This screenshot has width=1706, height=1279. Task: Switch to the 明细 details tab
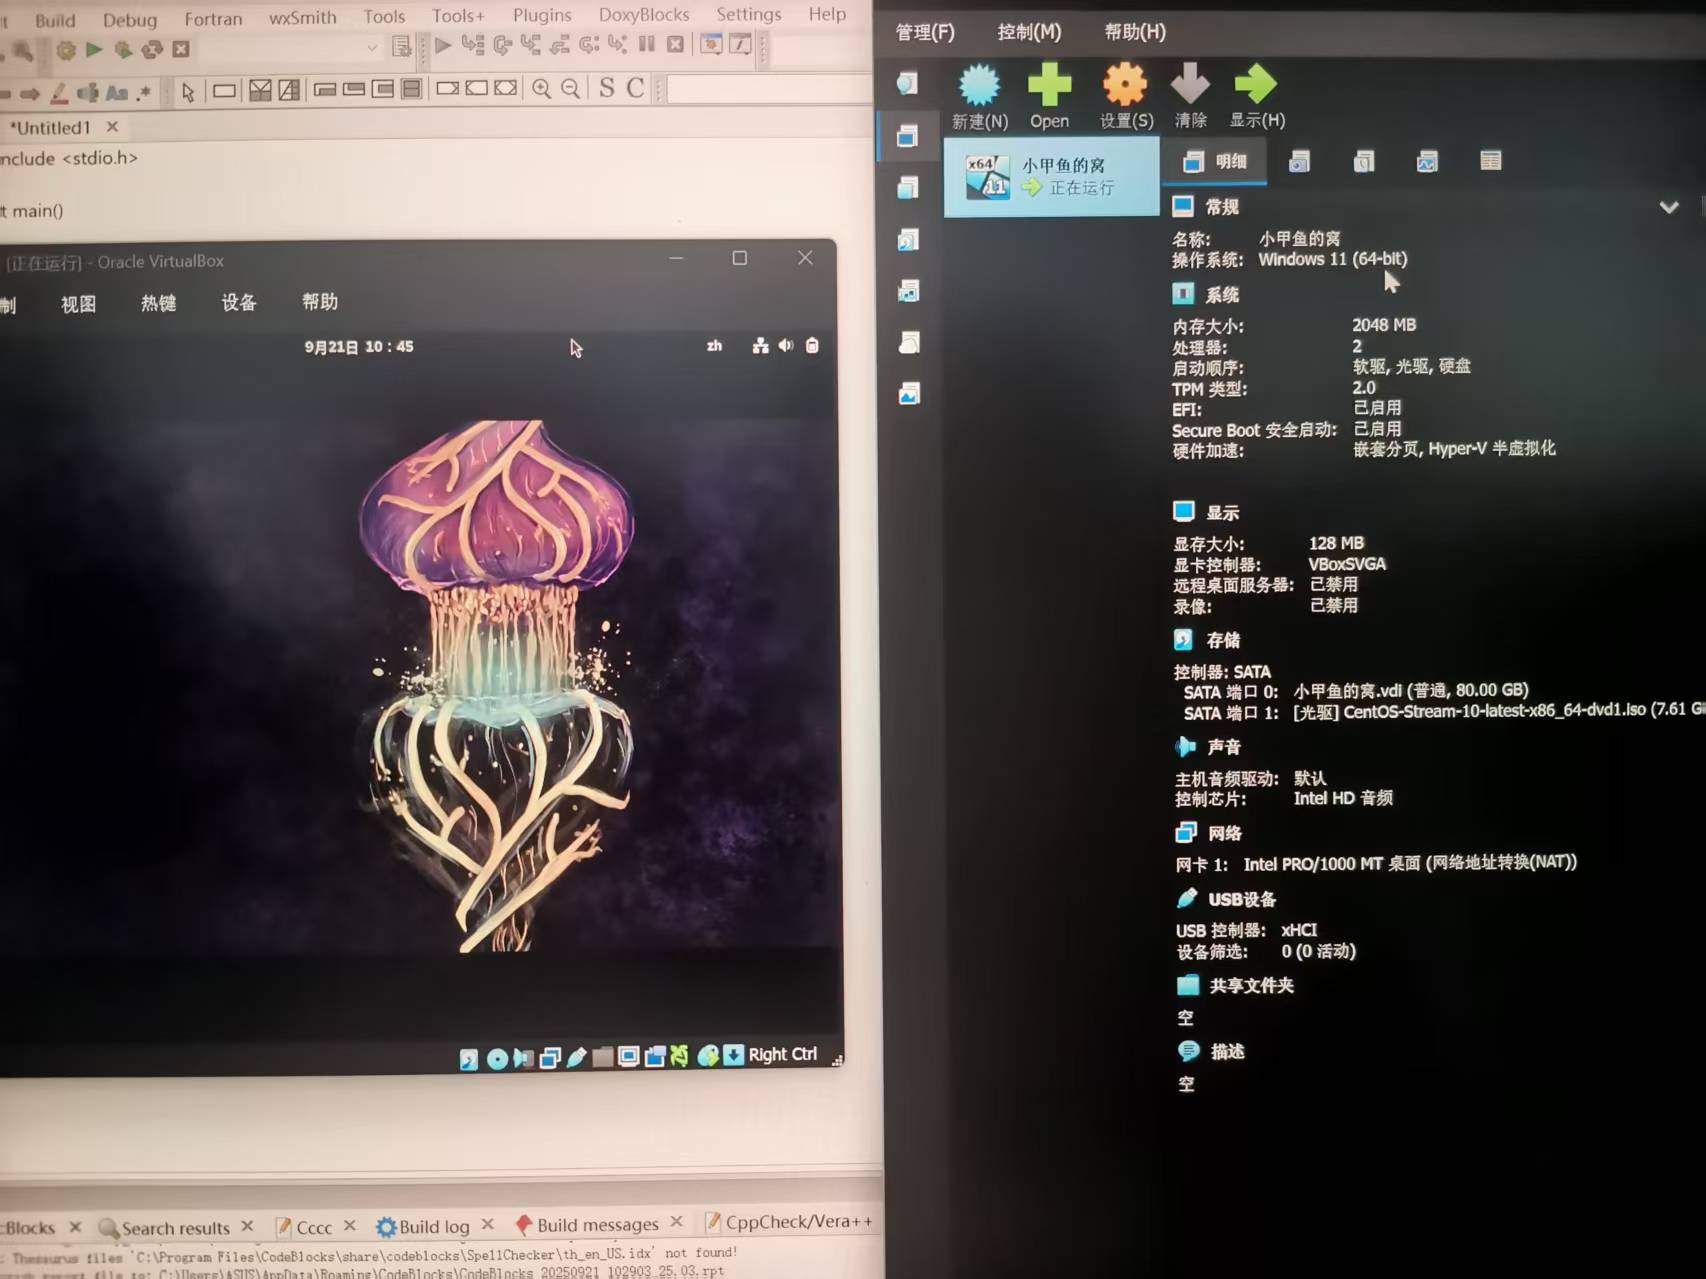[1215, 162]
